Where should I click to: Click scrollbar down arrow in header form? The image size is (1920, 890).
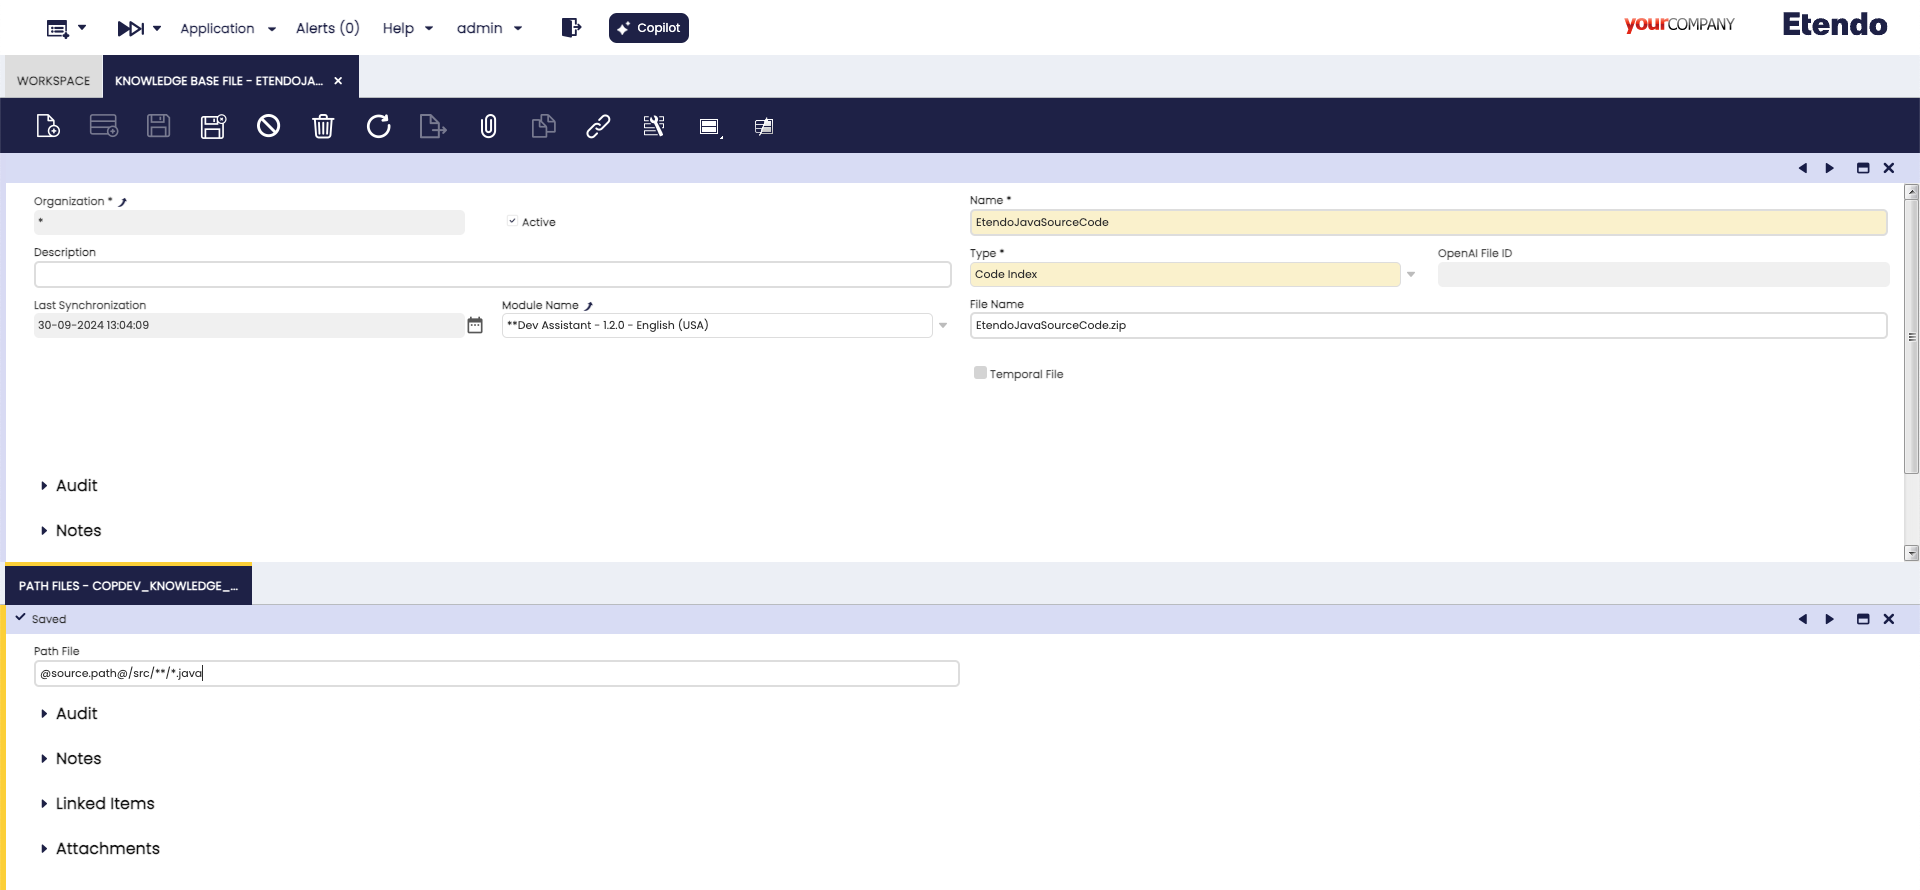pos(1912,553)
